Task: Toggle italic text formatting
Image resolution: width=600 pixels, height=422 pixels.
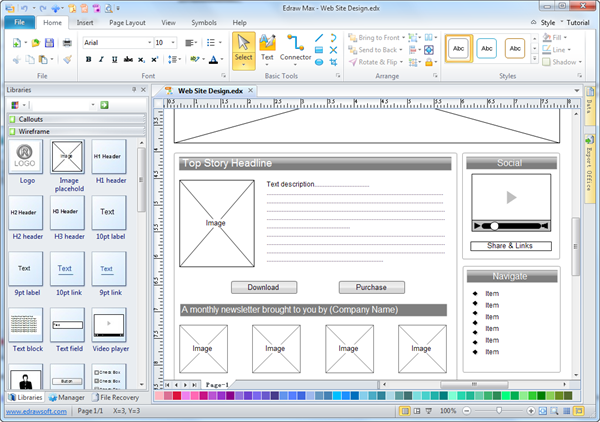Action: [101, 60]
